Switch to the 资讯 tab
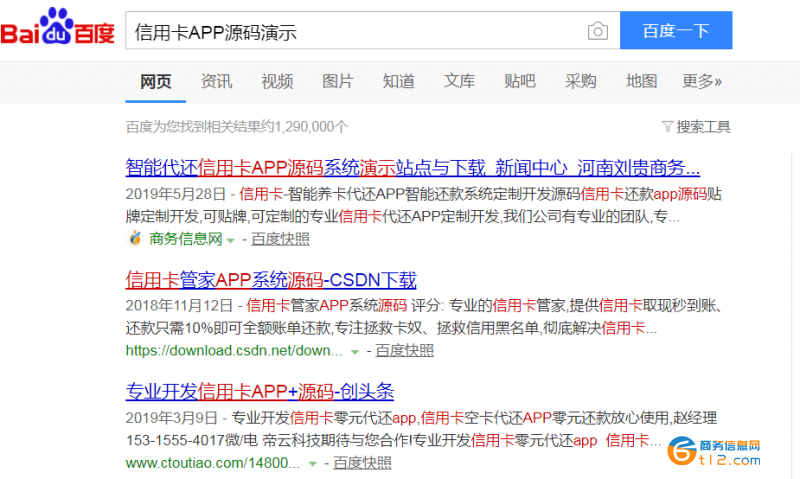The image size is (800, 479). coord(216,81)
